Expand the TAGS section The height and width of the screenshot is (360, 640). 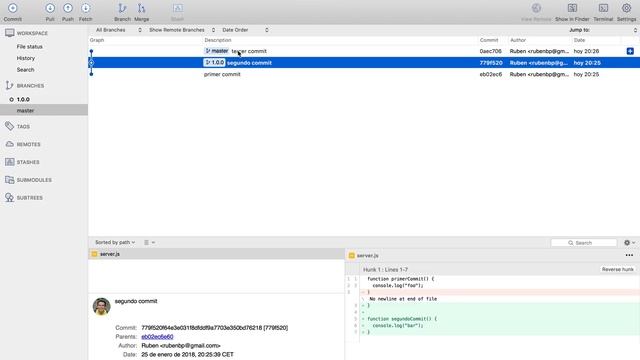[23, 127]
